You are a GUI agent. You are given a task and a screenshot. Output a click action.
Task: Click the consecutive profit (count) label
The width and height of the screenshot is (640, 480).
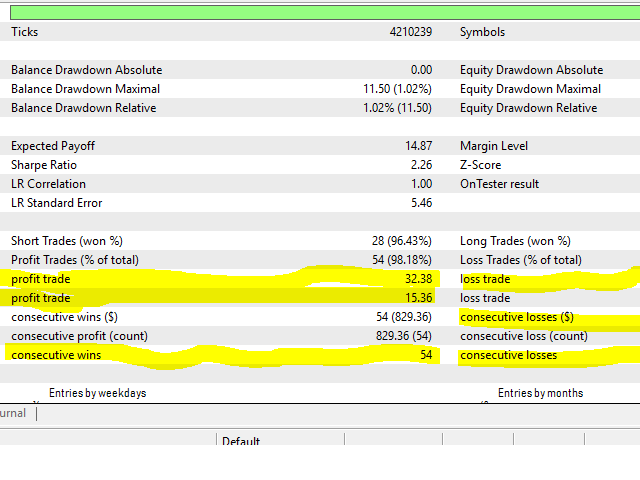tap(80, 336)
